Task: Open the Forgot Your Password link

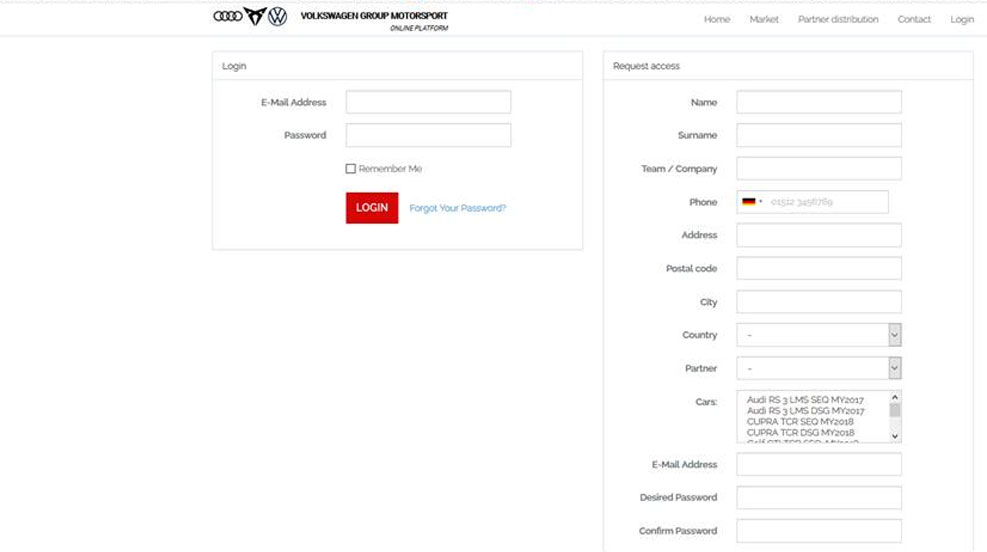Action: tap(458, 208)
